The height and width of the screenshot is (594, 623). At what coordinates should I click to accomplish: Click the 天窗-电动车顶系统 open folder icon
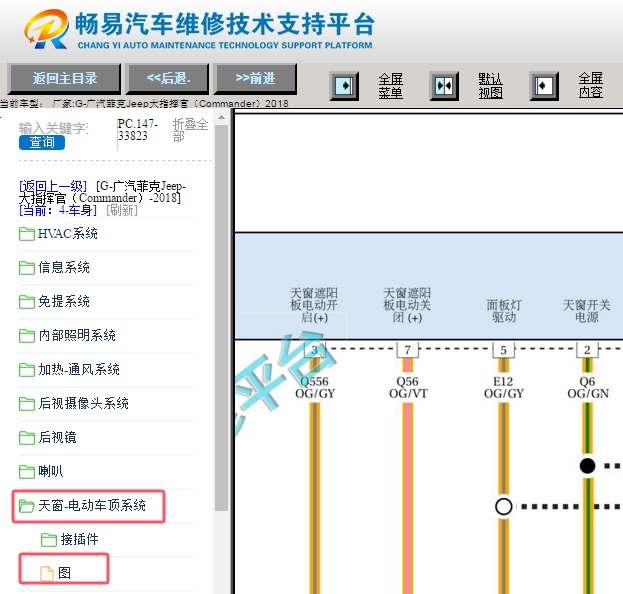[27, 506]
